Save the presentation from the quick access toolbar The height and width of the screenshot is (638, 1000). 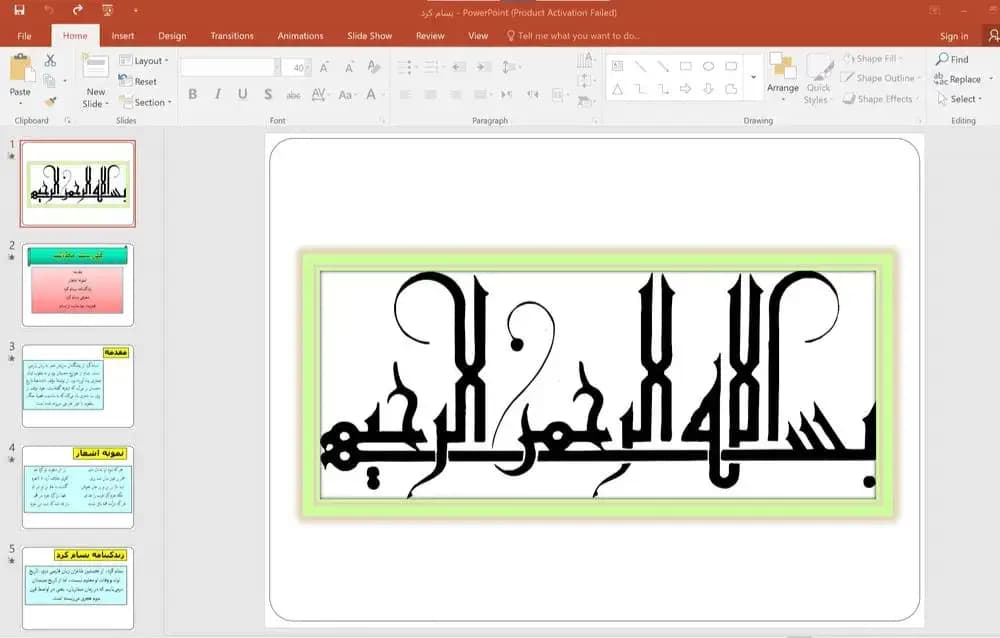(x=19, y=10)
